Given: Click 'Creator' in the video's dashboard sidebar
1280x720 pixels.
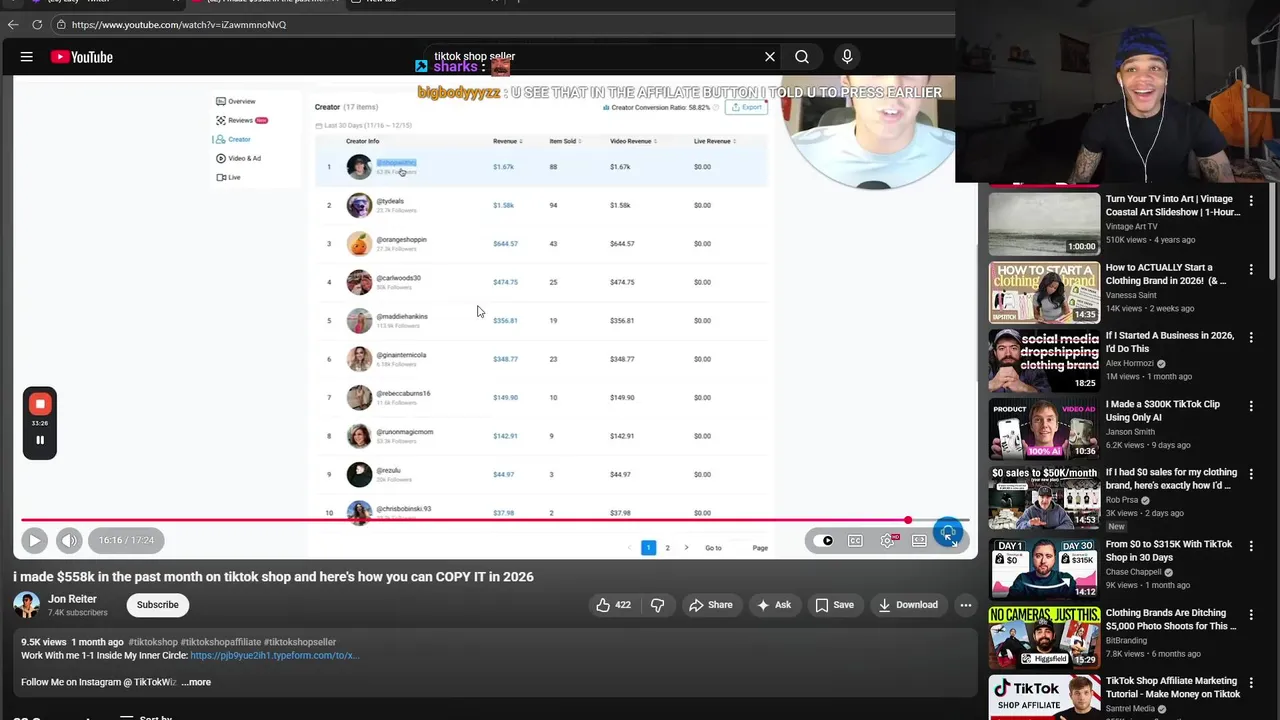Looking at the screenshot, I should point(234,139).
